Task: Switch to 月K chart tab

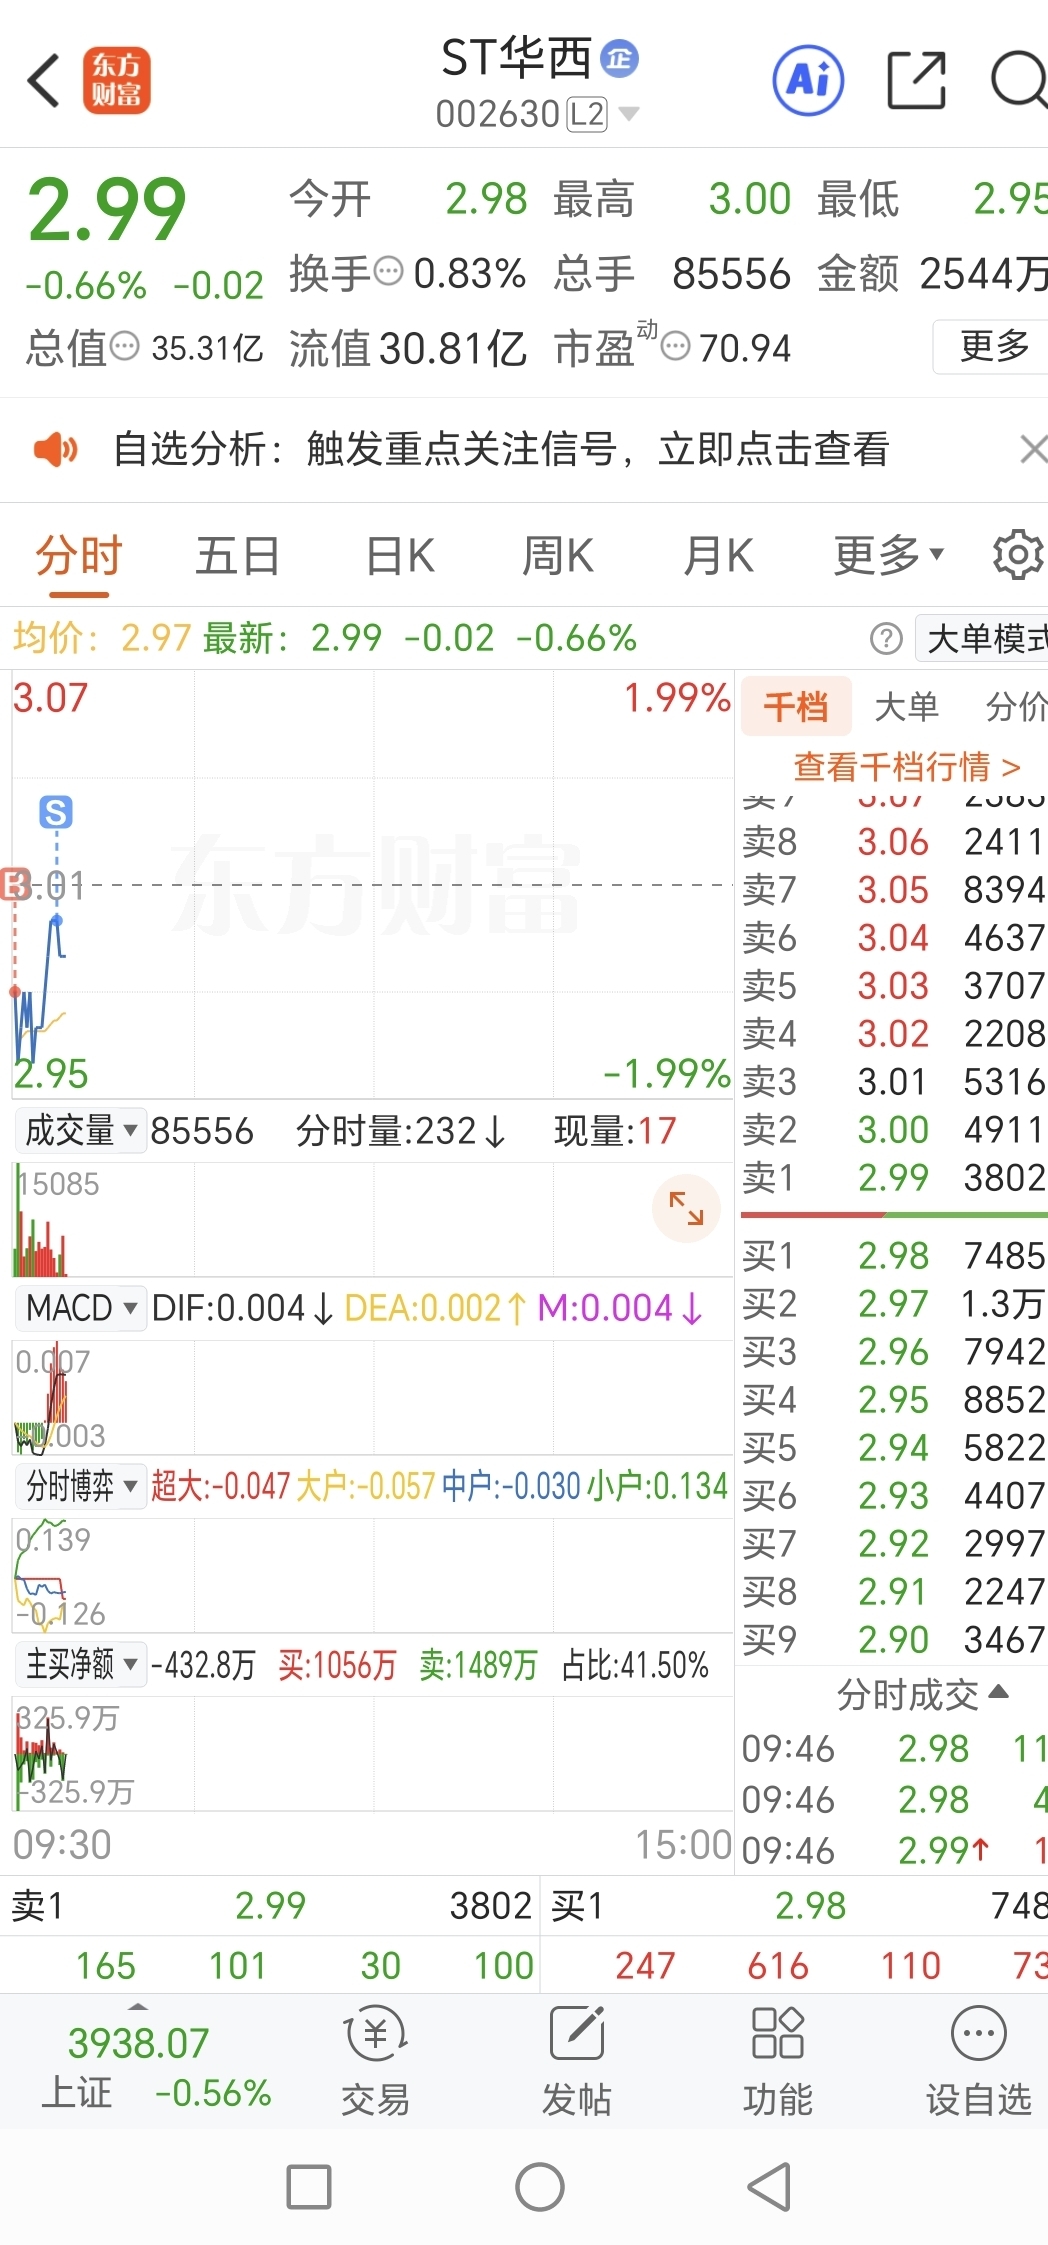Action: point(718,556)
